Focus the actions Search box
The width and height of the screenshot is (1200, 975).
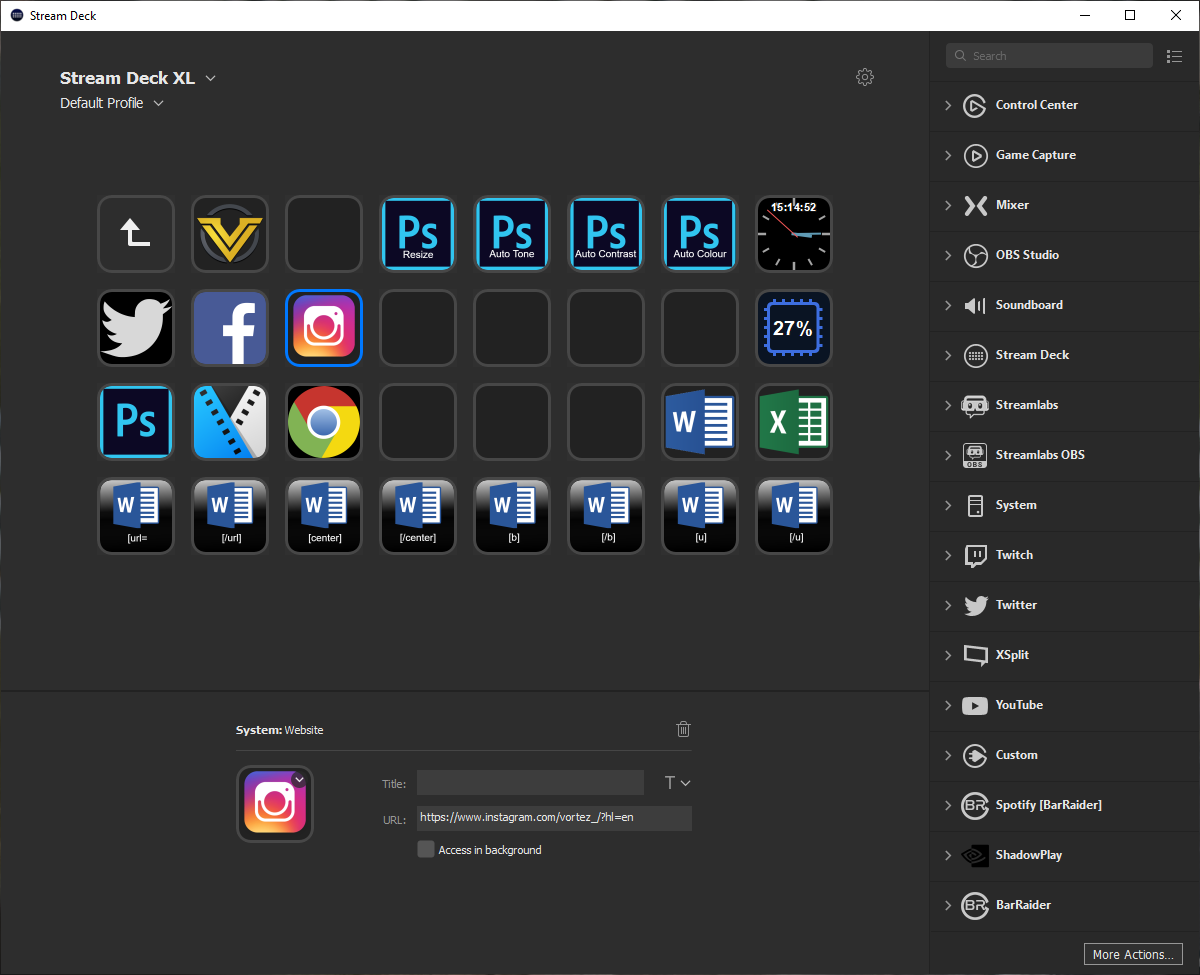click(1049, 56)
